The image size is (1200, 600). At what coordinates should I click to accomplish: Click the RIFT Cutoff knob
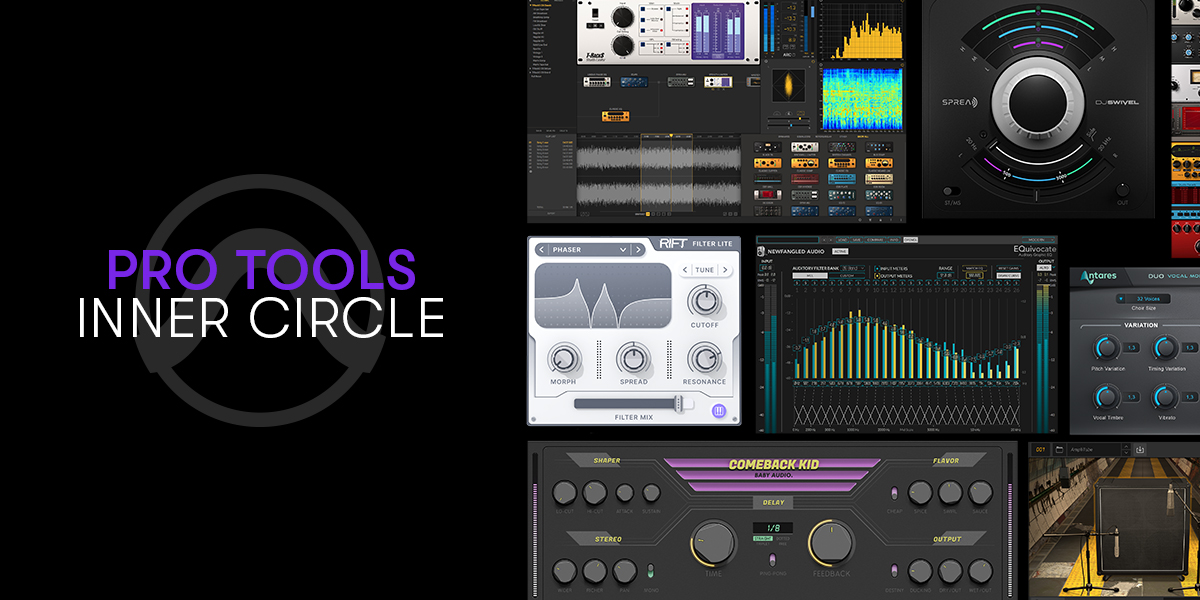704,300
